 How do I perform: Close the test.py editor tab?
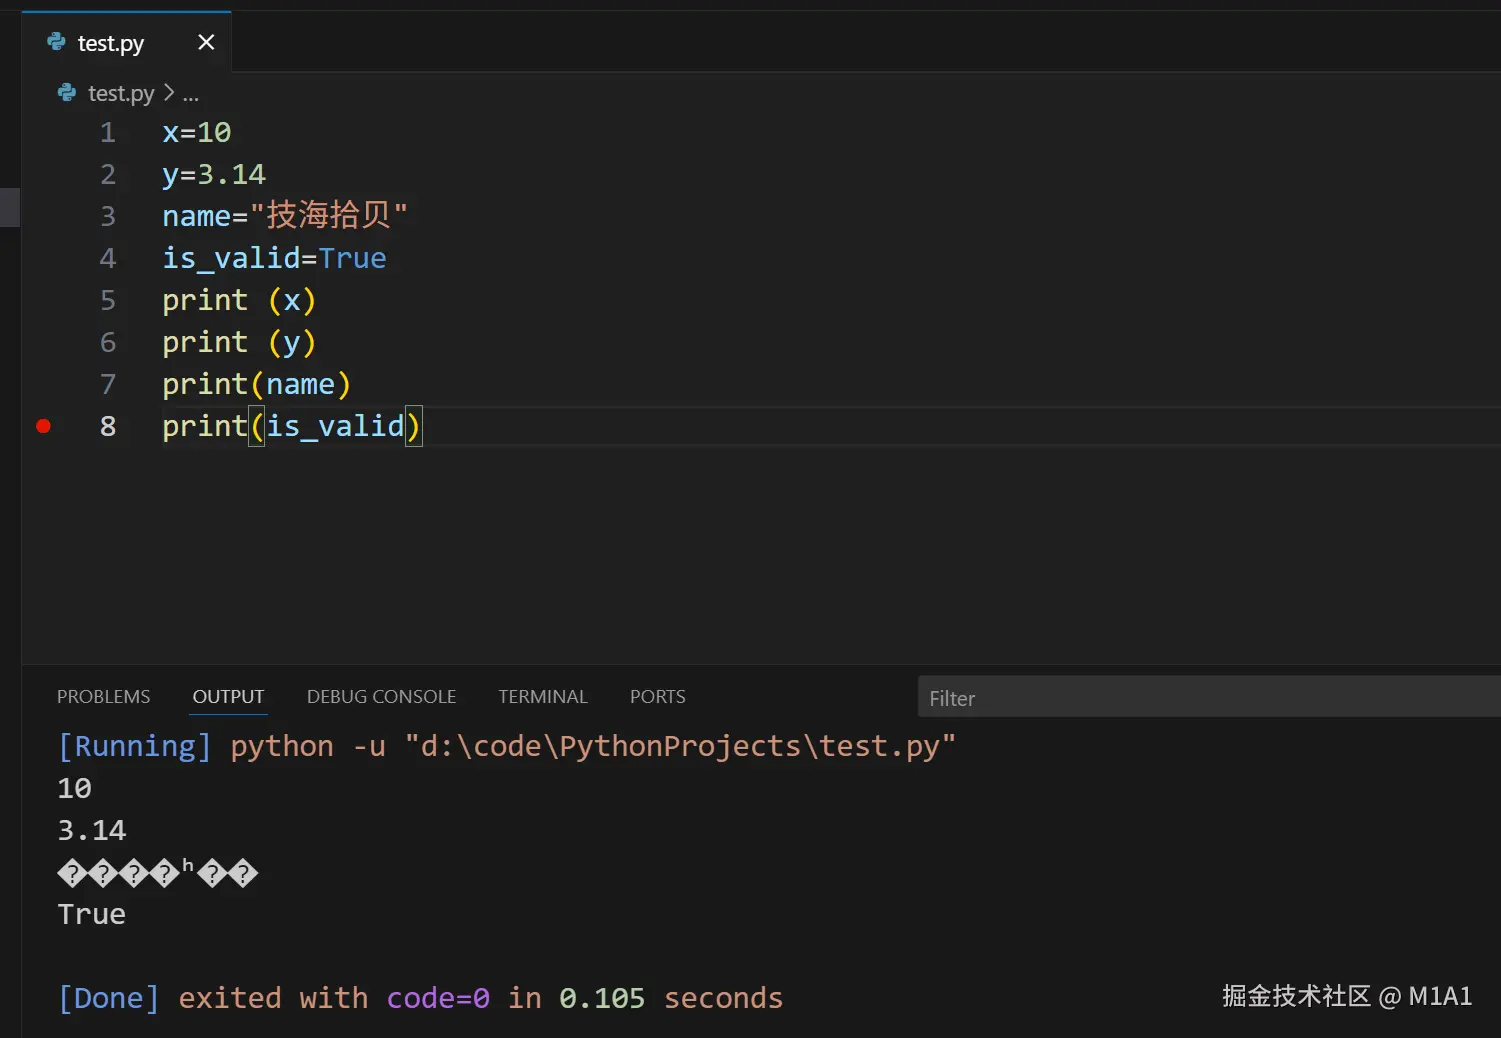tap(206, 42)
